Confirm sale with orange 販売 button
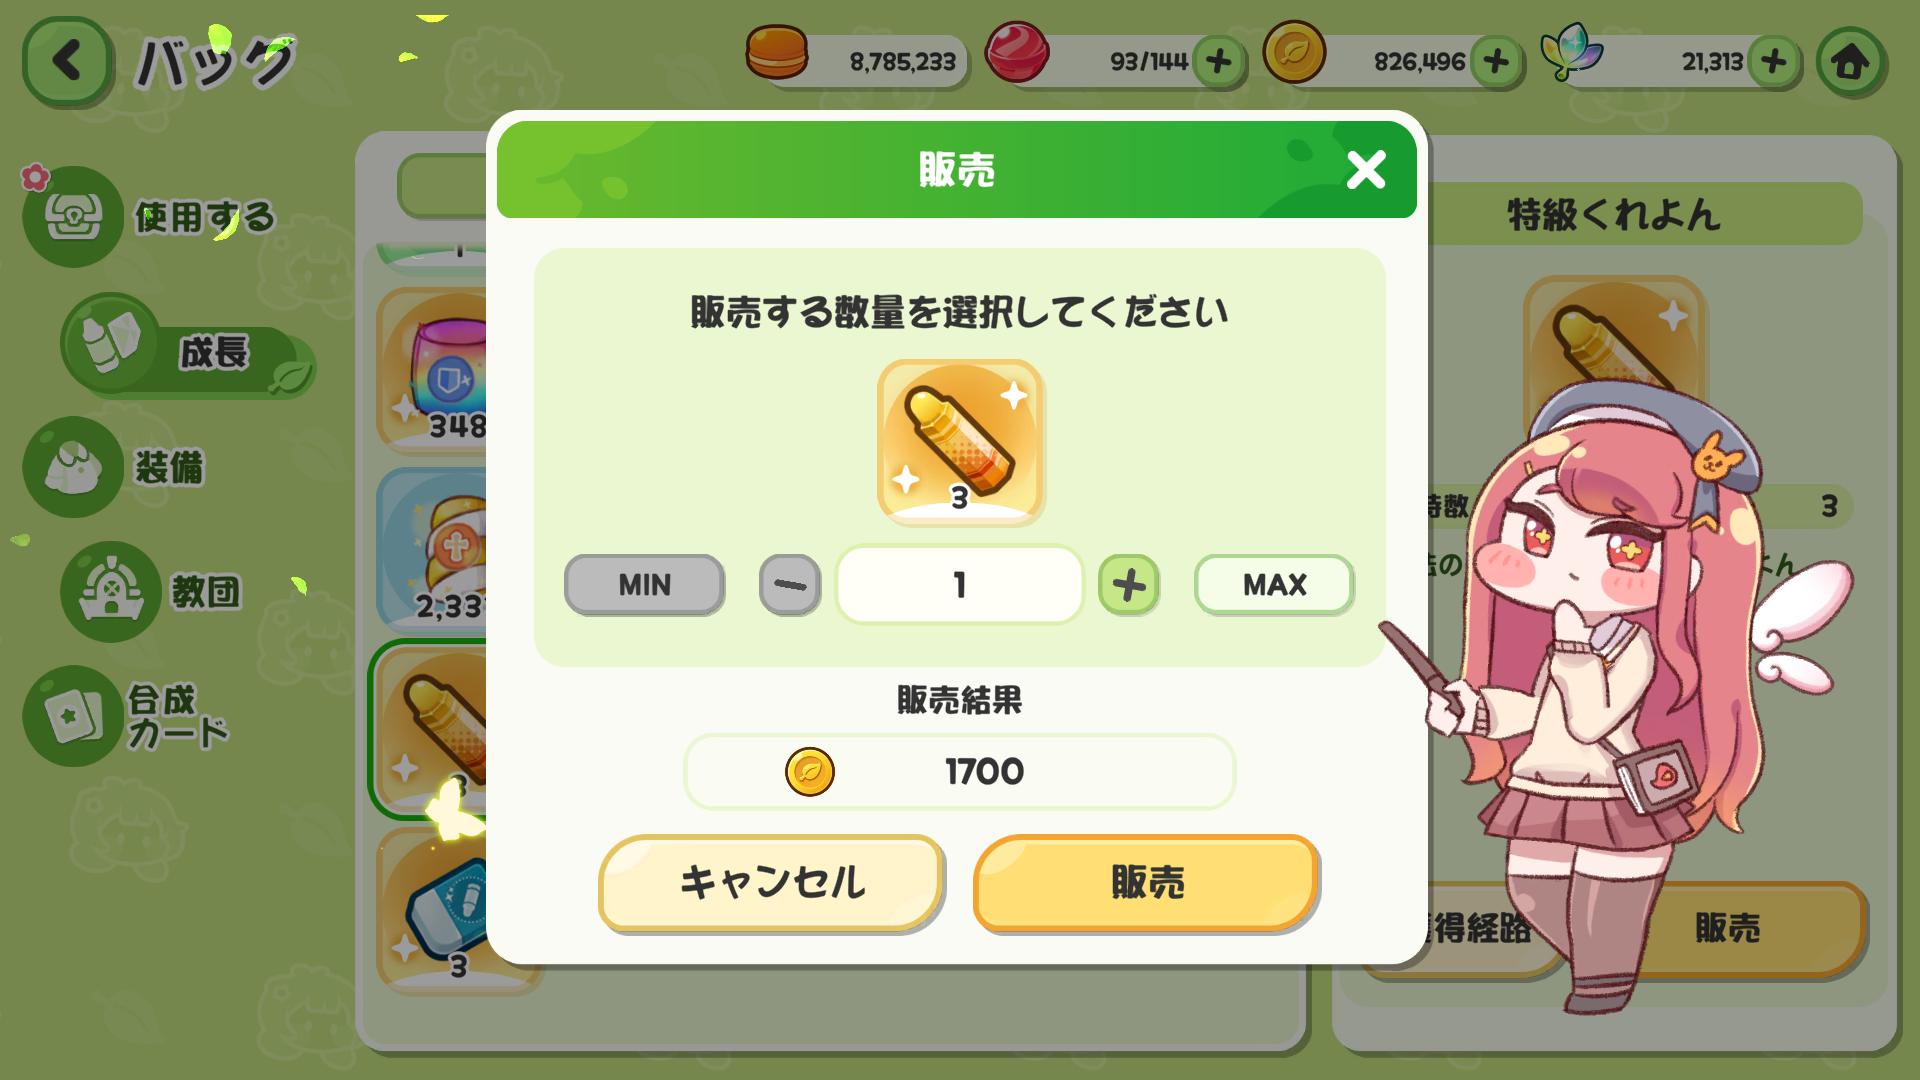The image size is (1920, 1080). pos(1147,883)
